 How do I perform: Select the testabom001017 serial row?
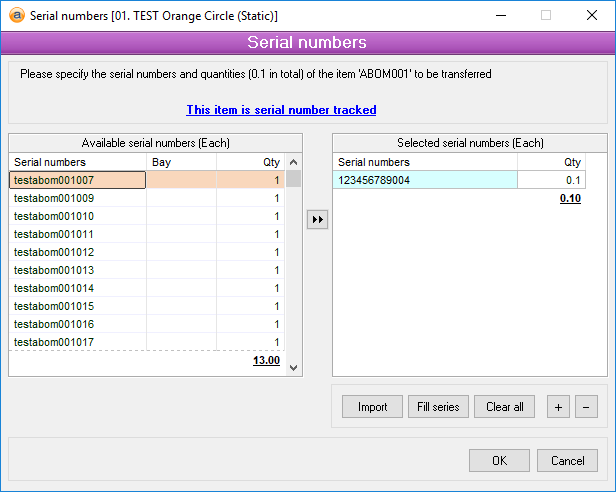78,342
